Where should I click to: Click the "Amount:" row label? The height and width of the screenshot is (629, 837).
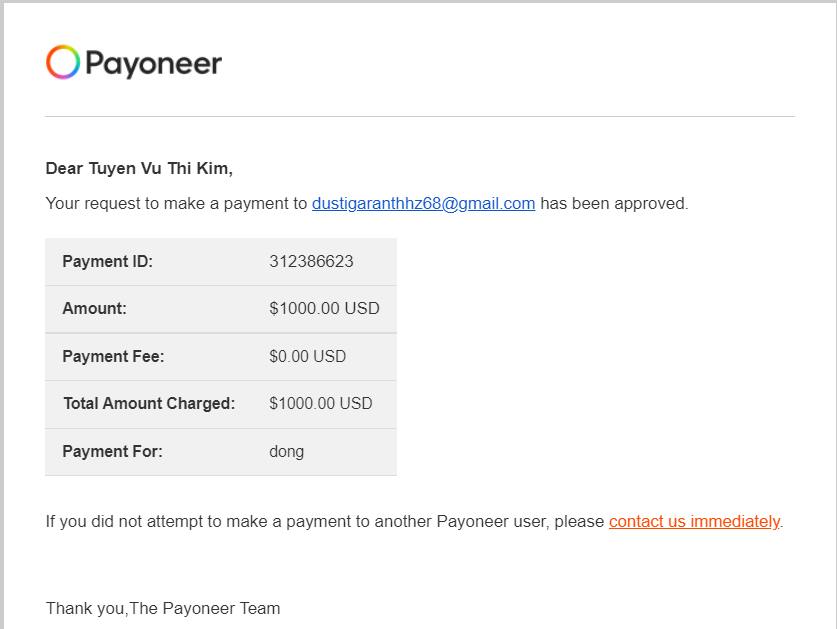(94, 309)
